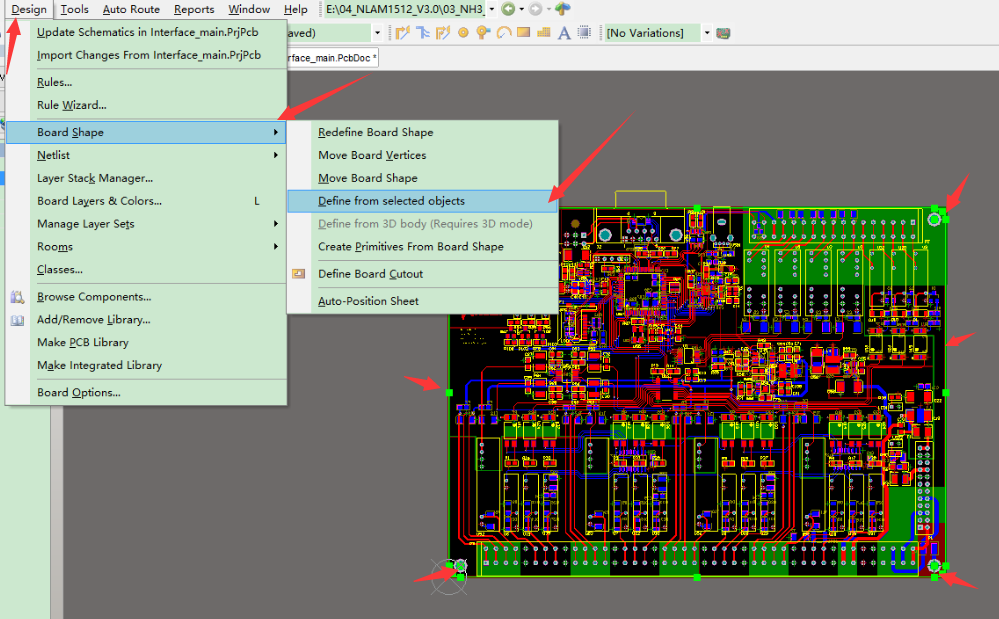Viewport: 999px width, 619px height.
Task: Select the Interactively Route Connection tool
Action: coord(403,32)
